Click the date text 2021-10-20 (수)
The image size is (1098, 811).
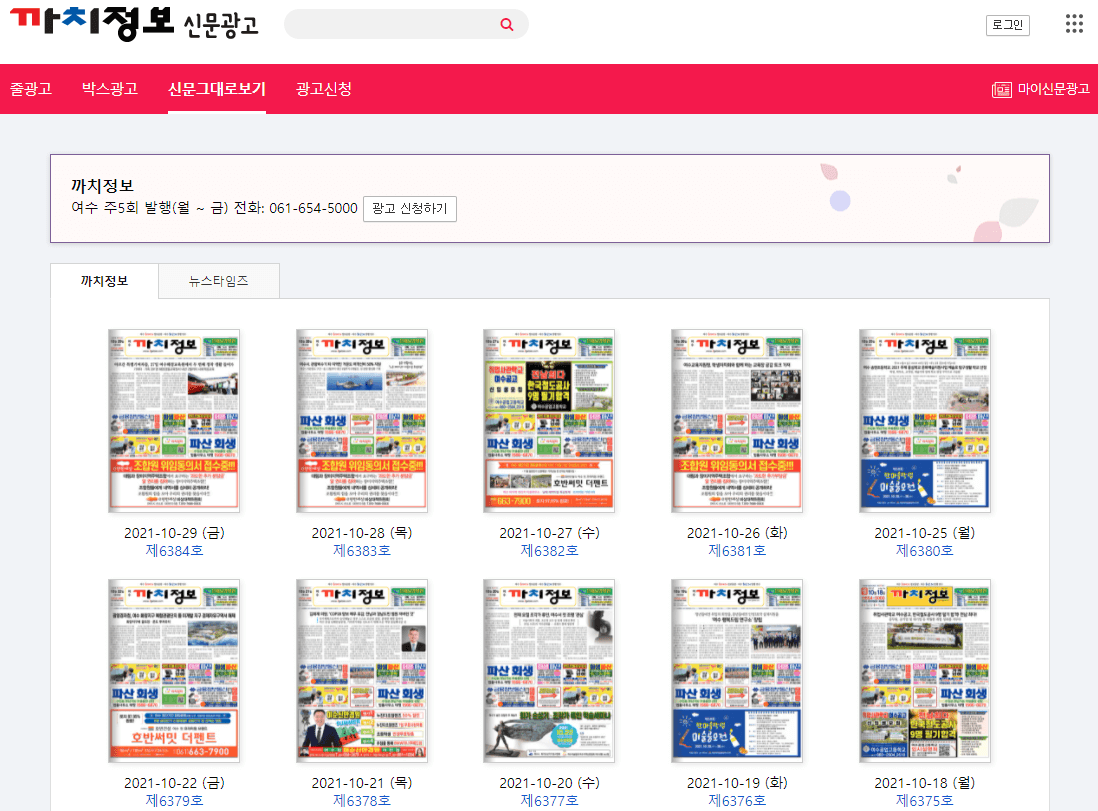pyautogui.click(x=550, y=783)
